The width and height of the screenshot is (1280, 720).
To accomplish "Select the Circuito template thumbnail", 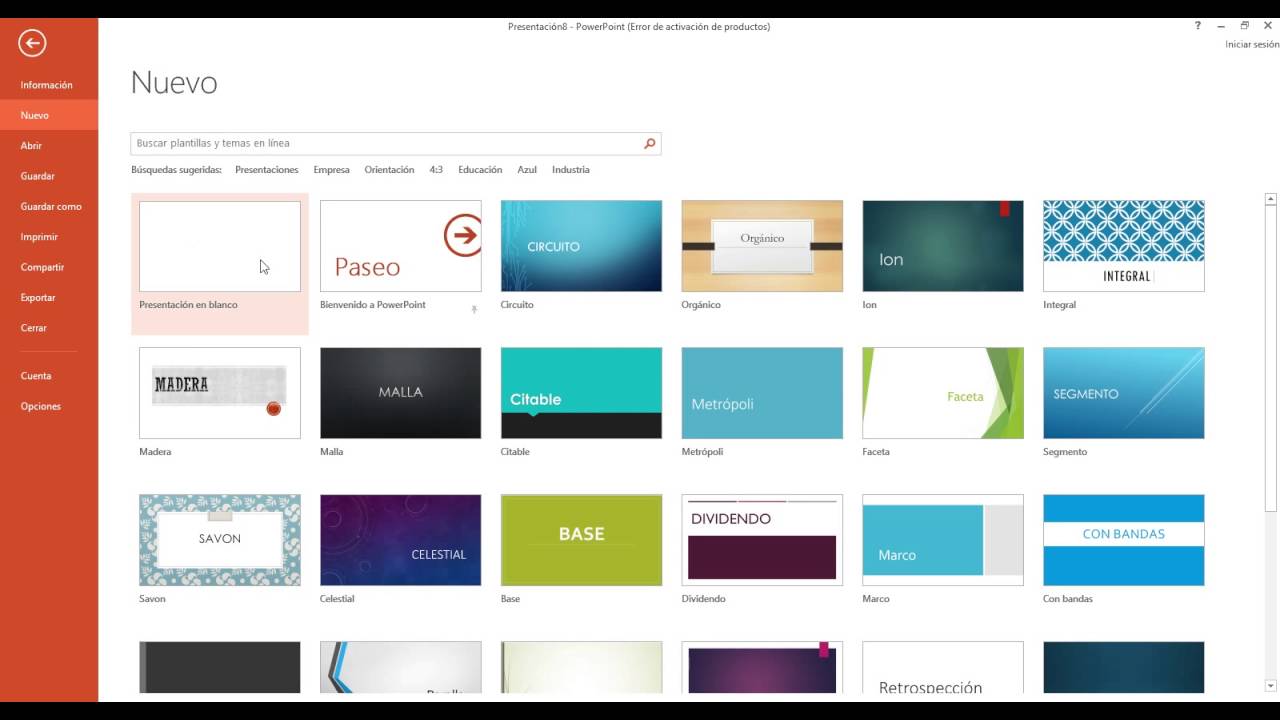I will coord(581,246).
